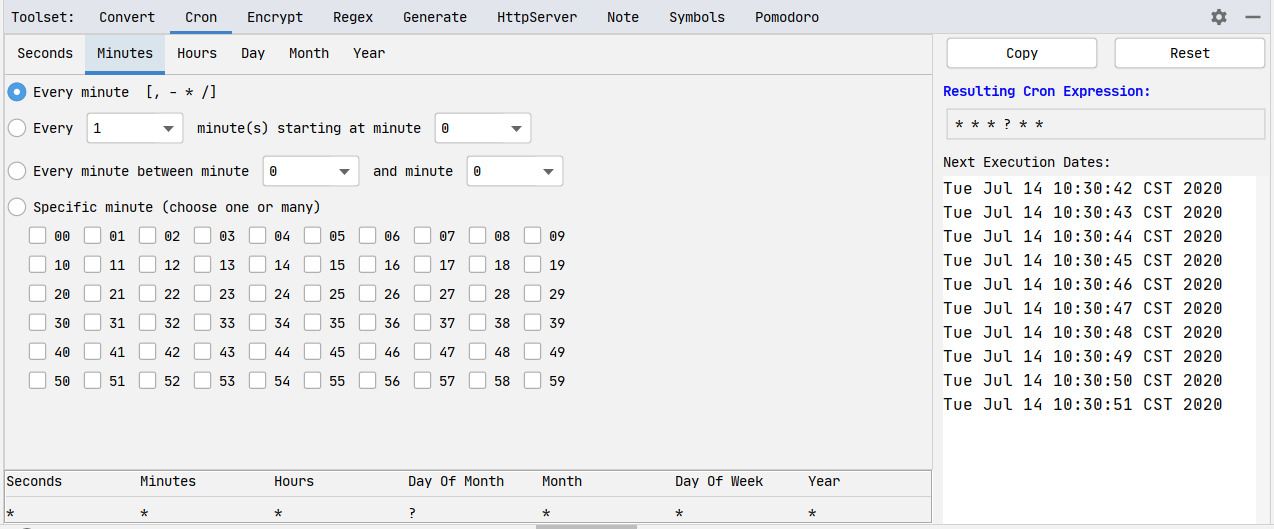Select execution date Tue Jul 14 10:30:46
This screenshot has height=529, width=1274.
[1083, 284]
